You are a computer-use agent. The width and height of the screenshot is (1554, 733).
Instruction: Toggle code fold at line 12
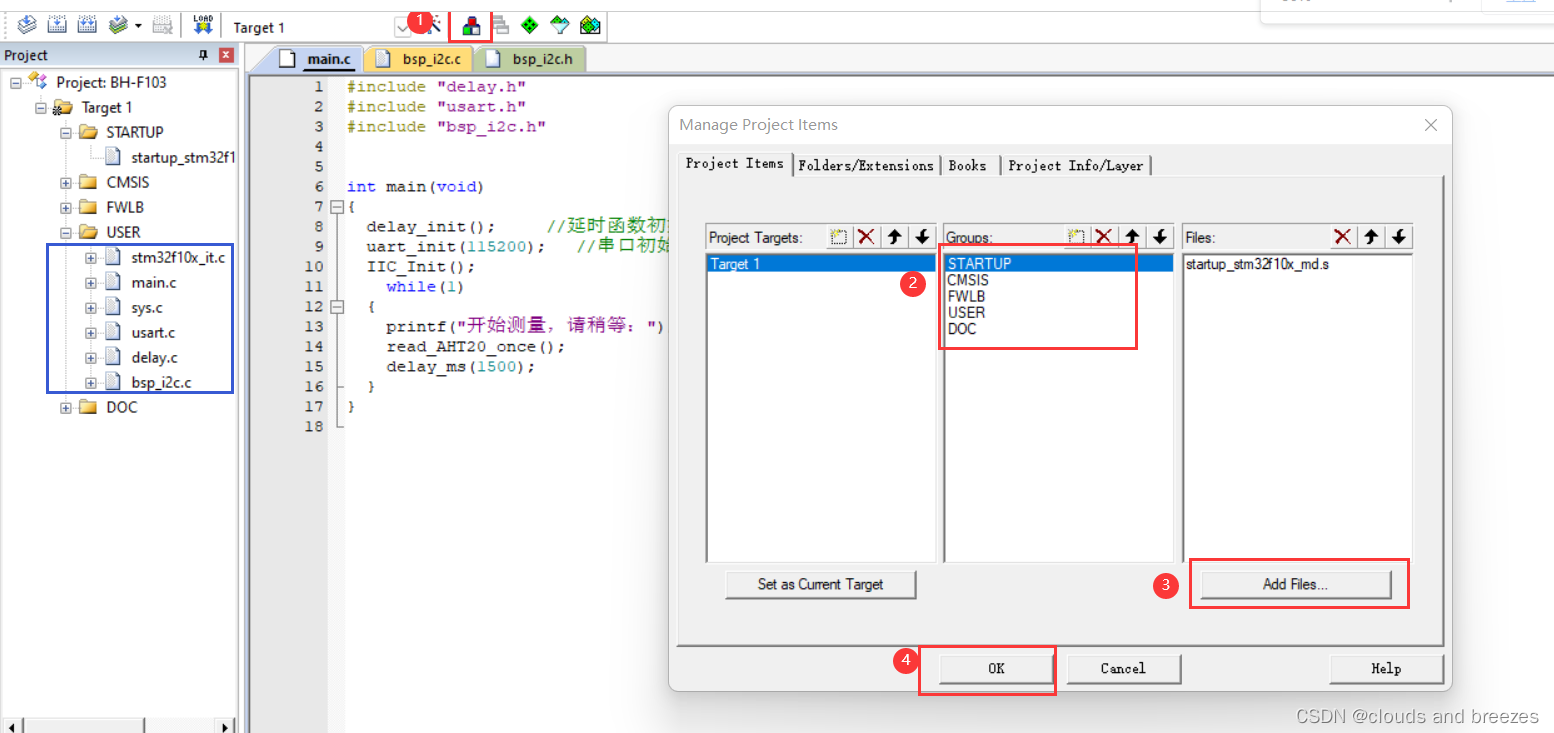336,306
